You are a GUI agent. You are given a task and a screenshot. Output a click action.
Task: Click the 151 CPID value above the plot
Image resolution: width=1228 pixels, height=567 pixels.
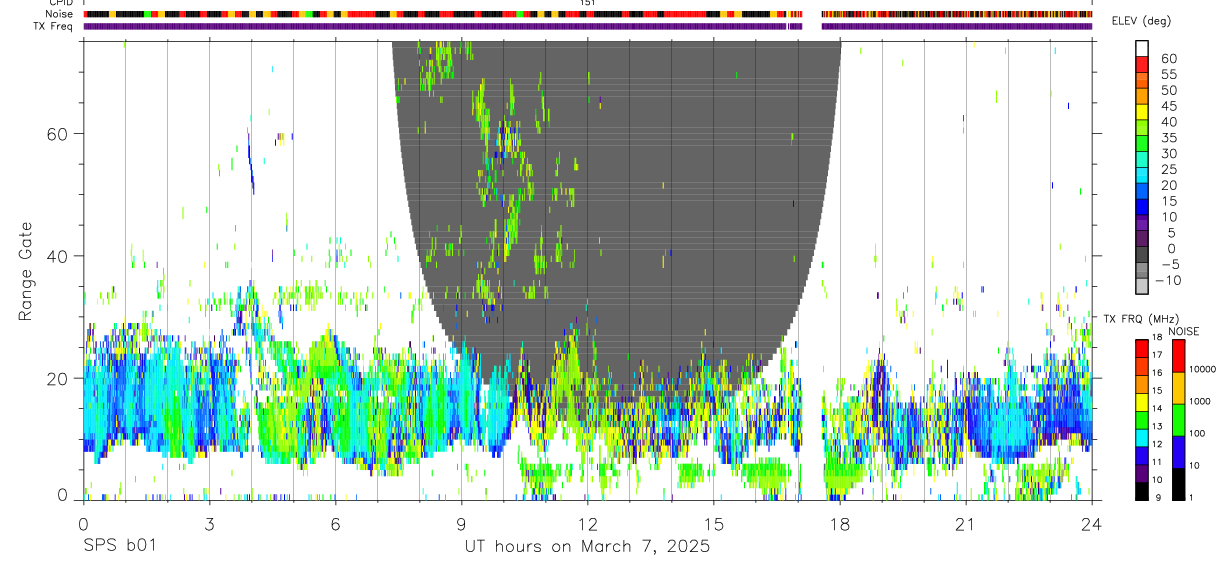[588, 3]
